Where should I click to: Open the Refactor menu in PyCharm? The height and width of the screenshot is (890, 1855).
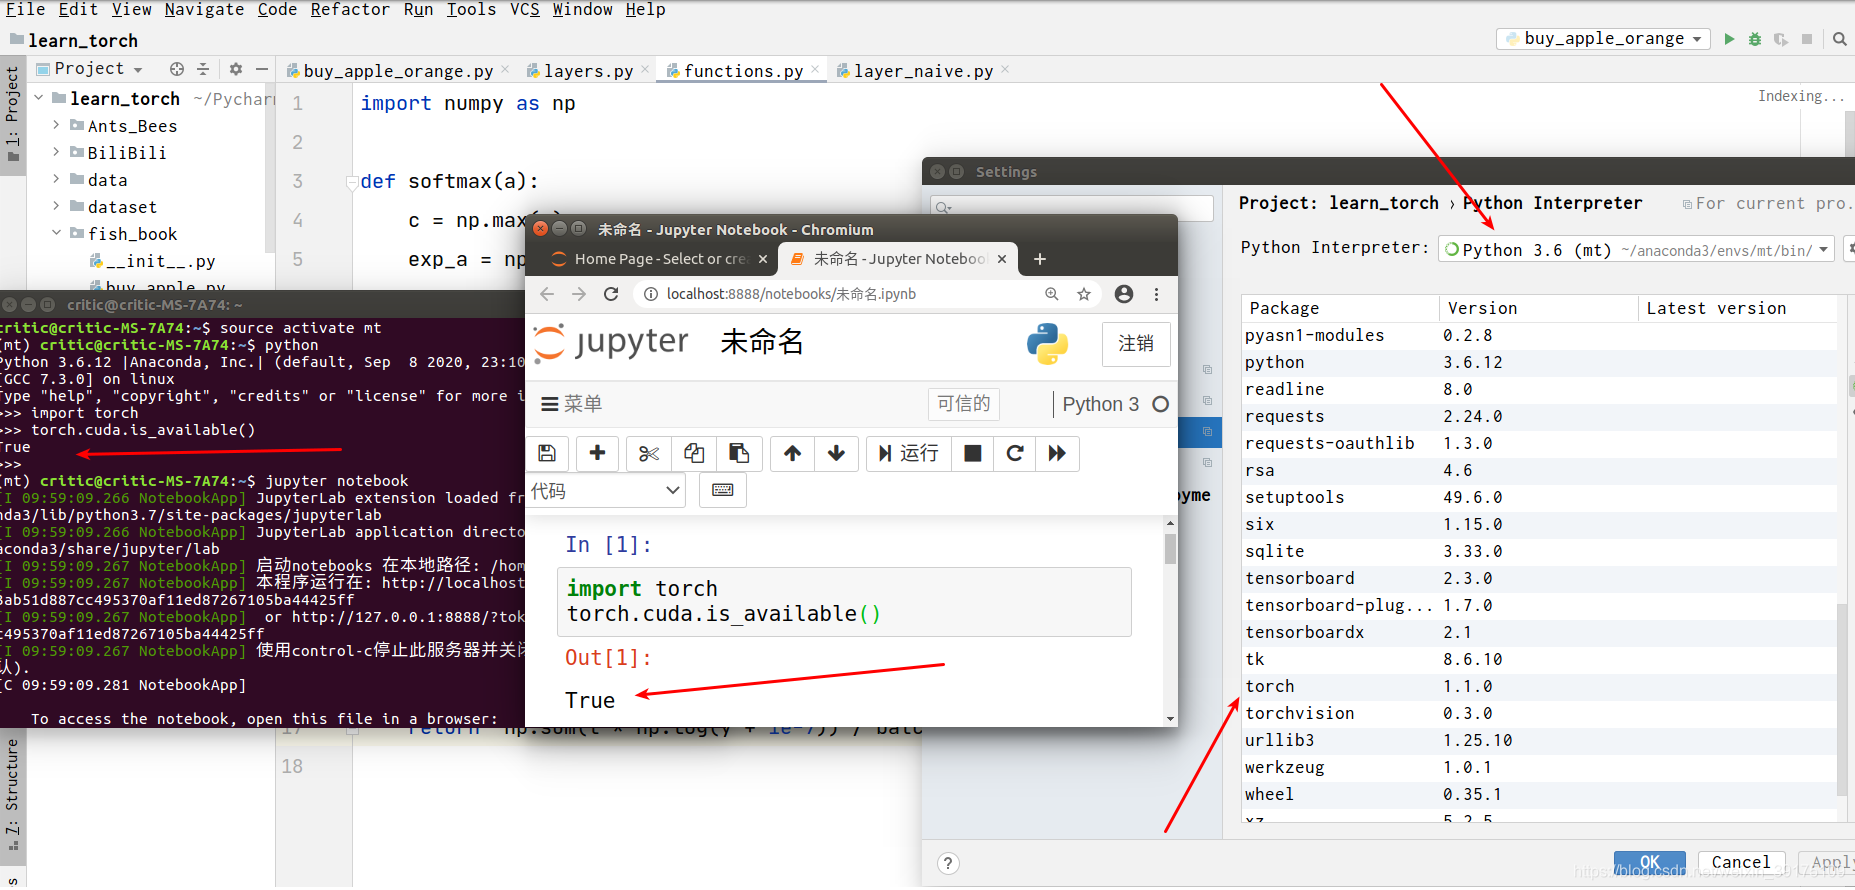pos(350,10)
